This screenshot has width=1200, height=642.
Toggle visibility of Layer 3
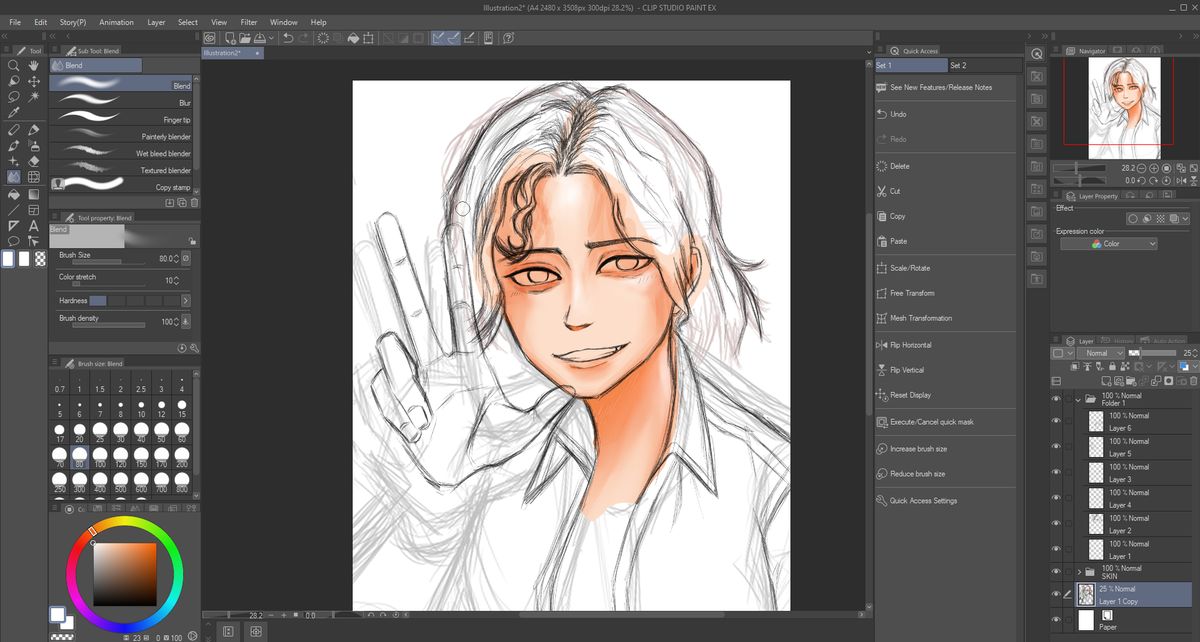click(x=1056, y=473)
